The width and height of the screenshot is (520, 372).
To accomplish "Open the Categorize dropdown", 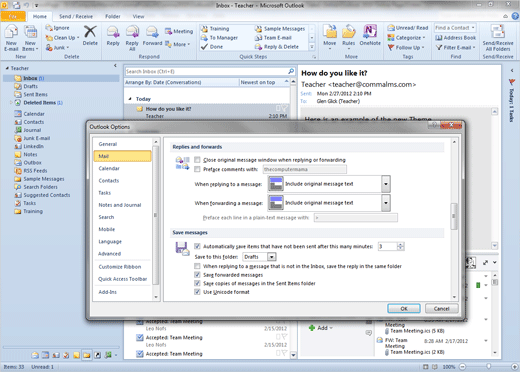I will pos(407,38).
